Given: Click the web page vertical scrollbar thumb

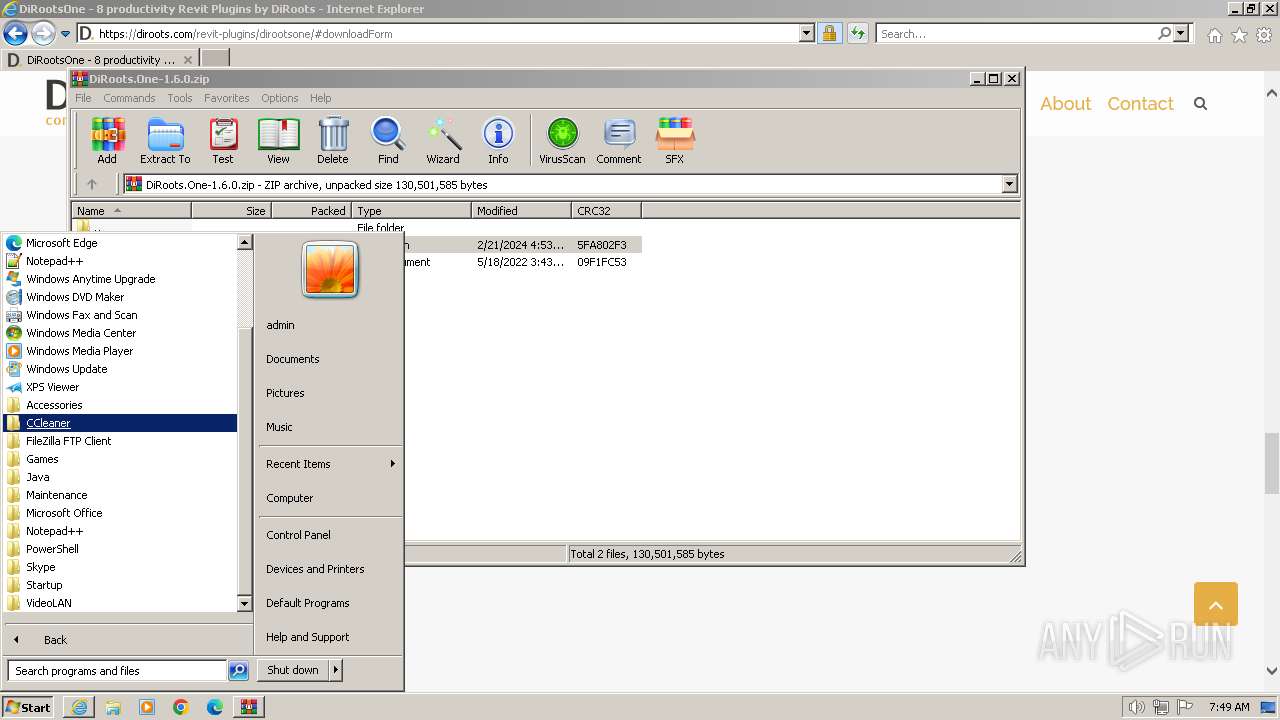Looking at the screenshot, I should [1271, 463].
